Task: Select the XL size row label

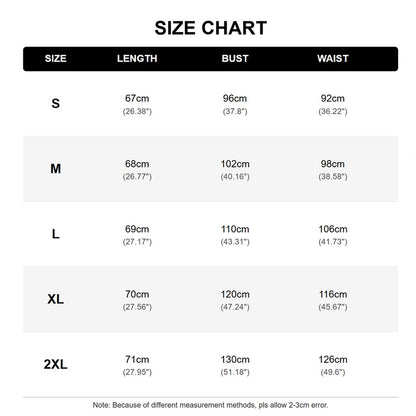Action: pos(56,299)
